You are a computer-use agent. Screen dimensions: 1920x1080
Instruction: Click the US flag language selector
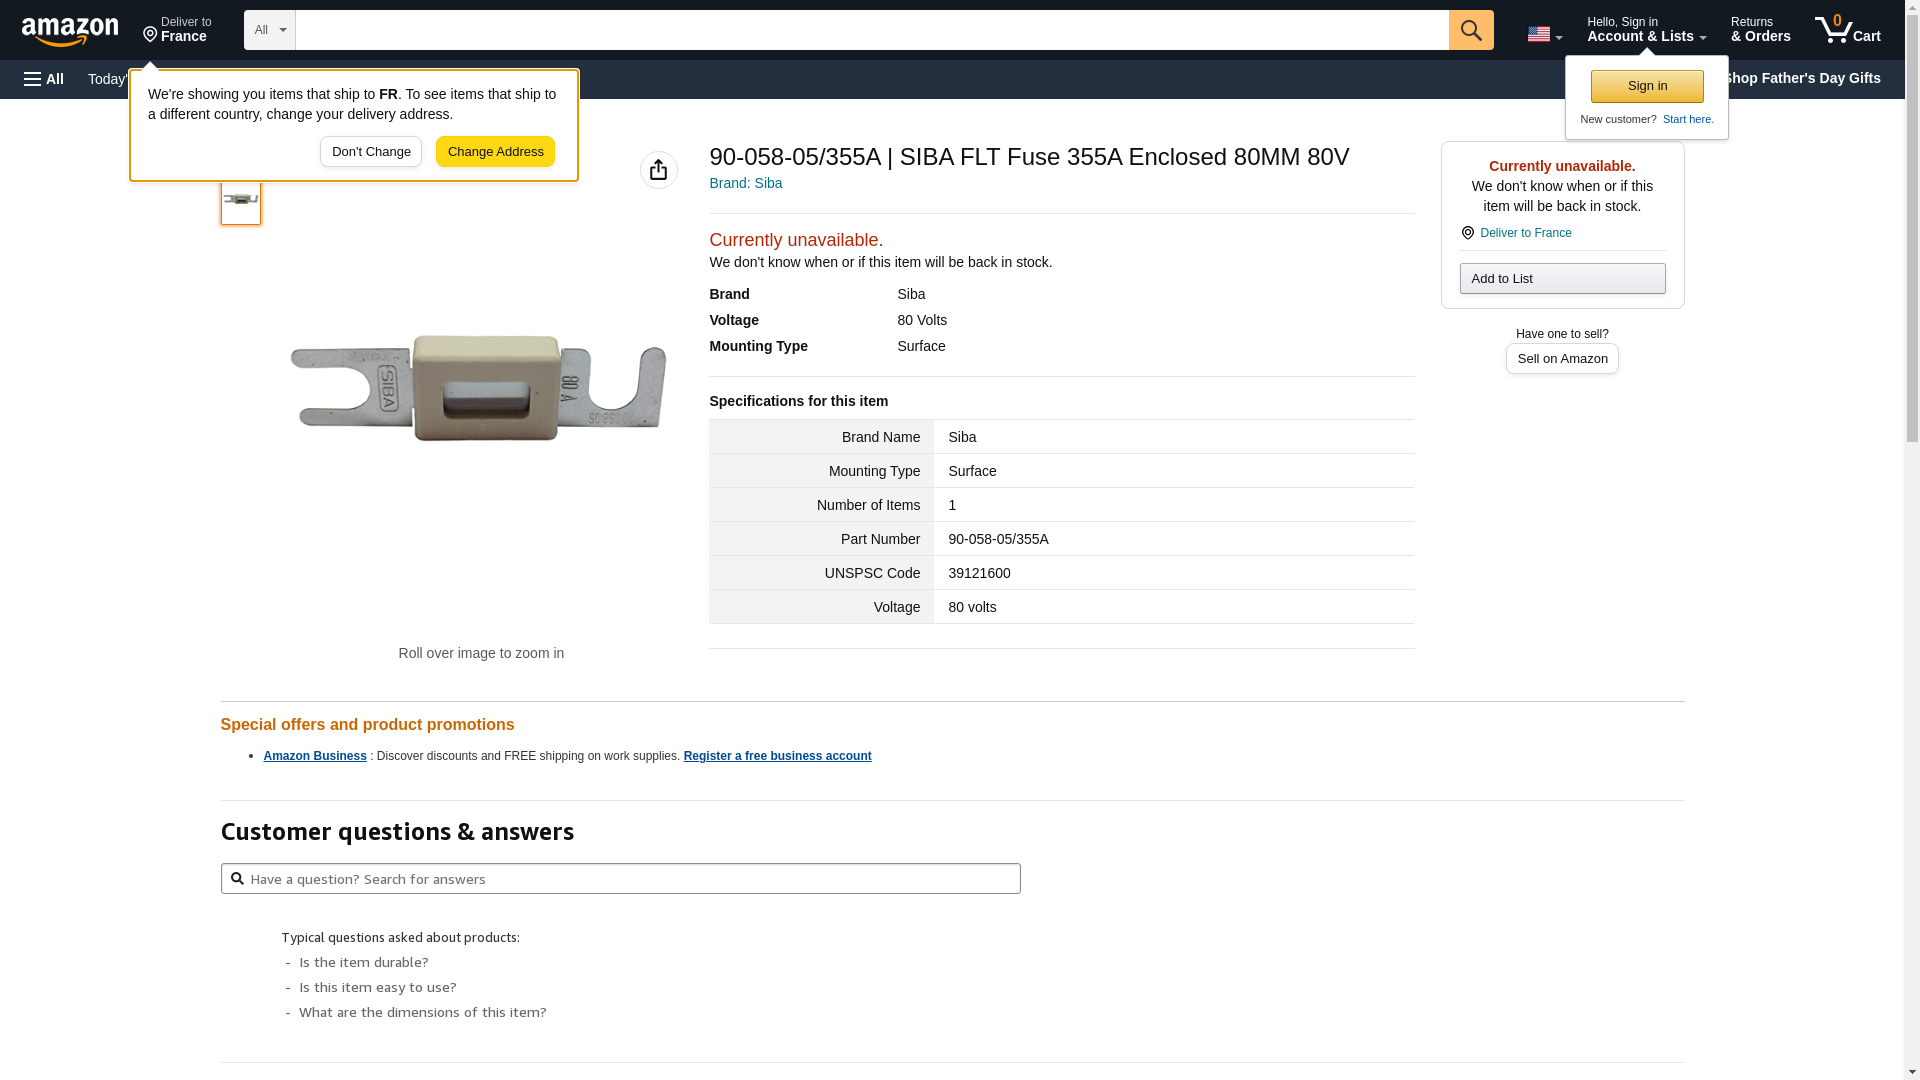(1544, 34)
